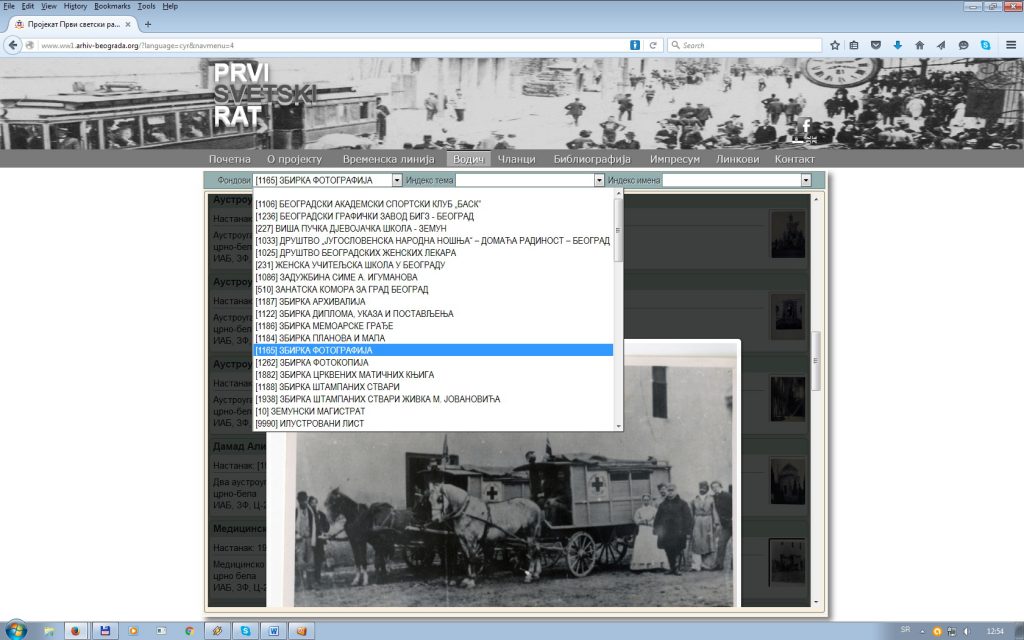The height and width of the screenshot is (640, 1024).
Task: Click the dropdown list scrollbar thumb
Action: tap(618, 230)
